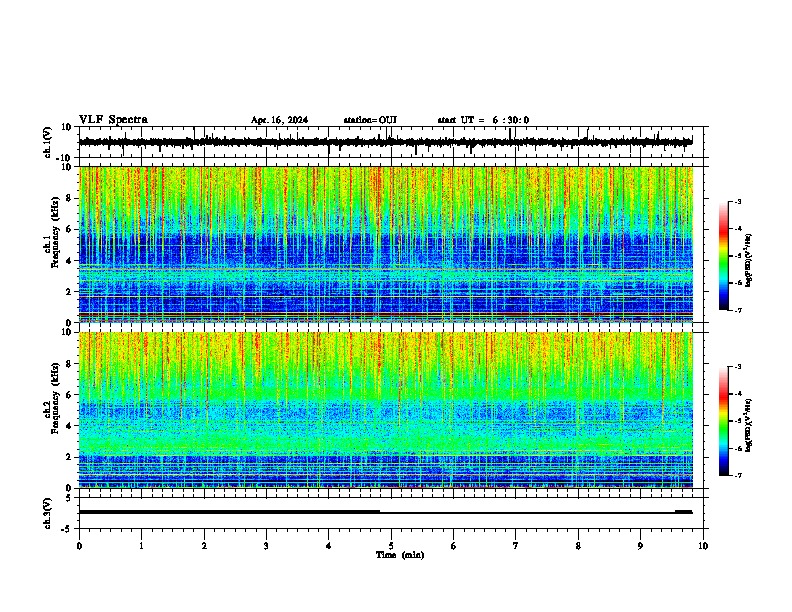The image size is (792, 612).
Task: Click the ch.2 spectrogram color scale bar
Action: click(x=723, y=421)
